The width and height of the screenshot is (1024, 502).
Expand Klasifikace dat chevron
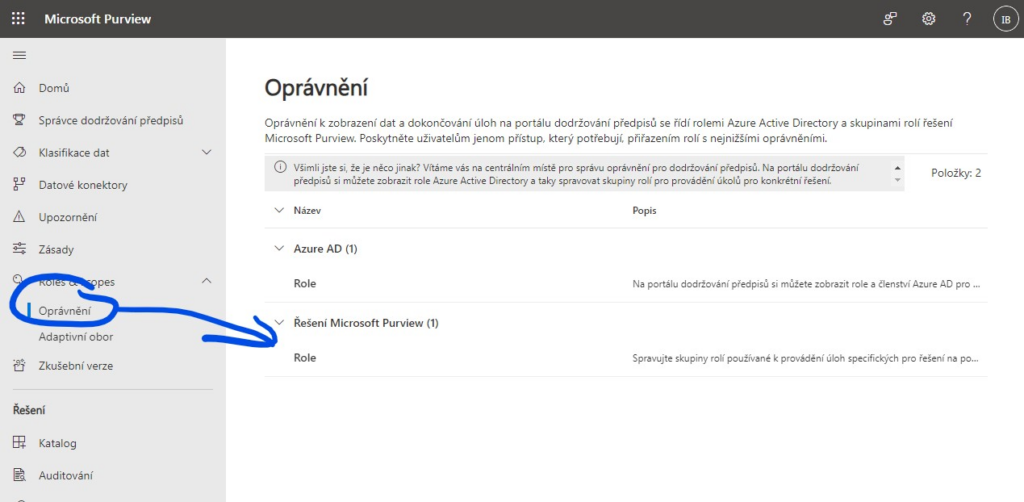[x=206, y=153]
